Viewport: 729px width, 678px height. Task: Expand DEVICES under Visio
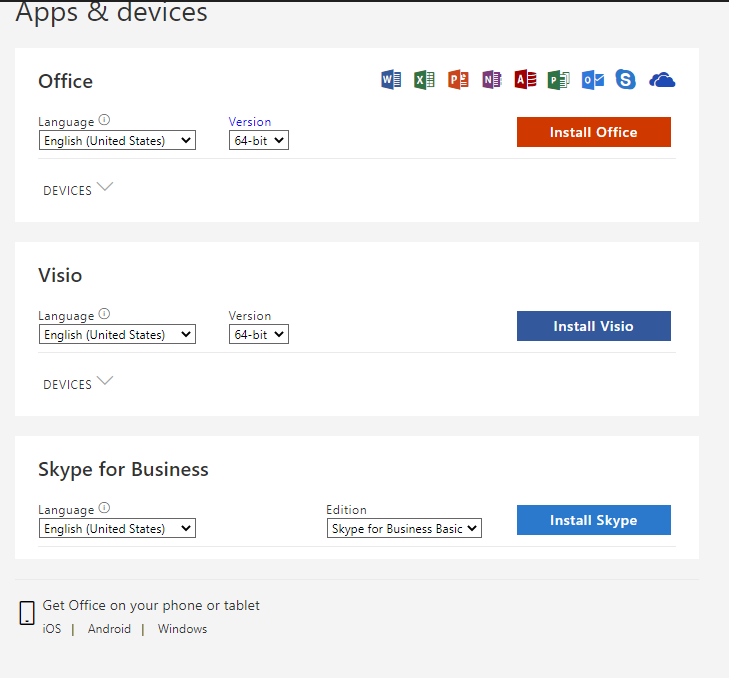(78, 383)
